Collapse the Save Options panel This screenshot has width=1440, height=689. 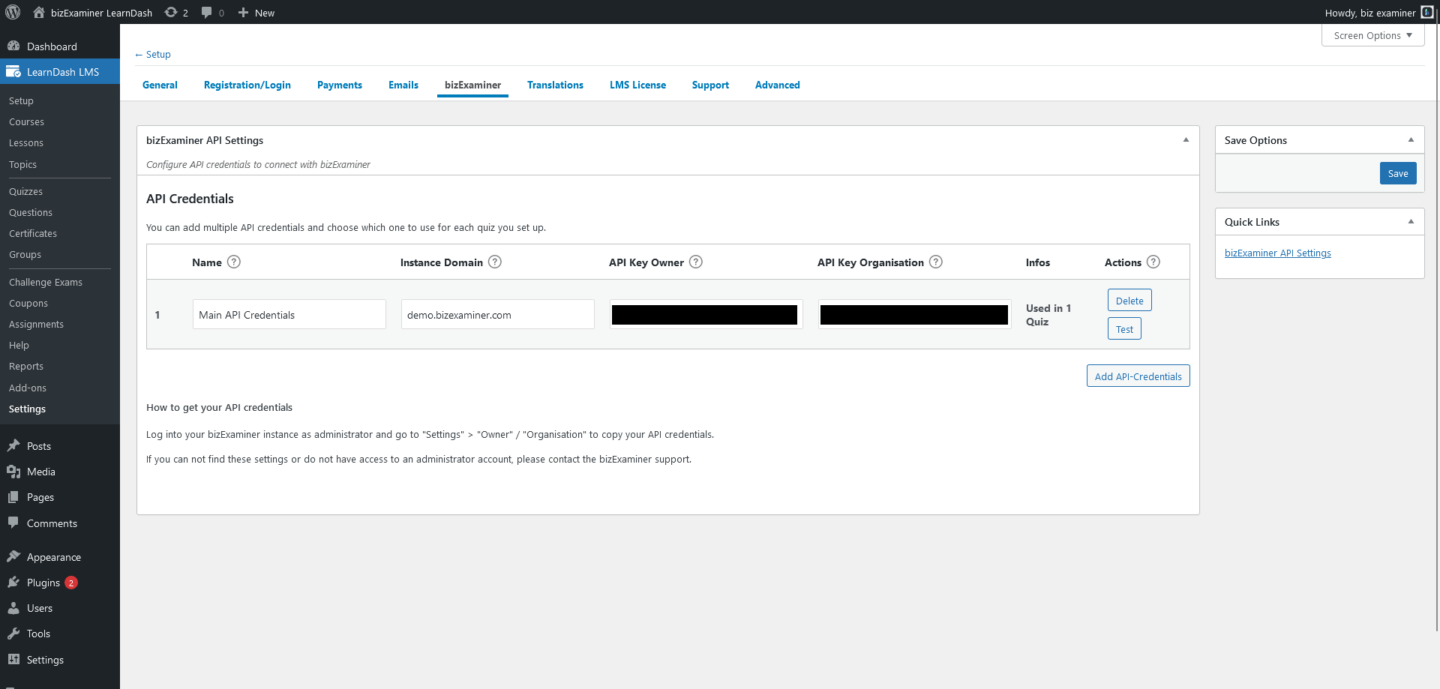(x=1410, y=140)
